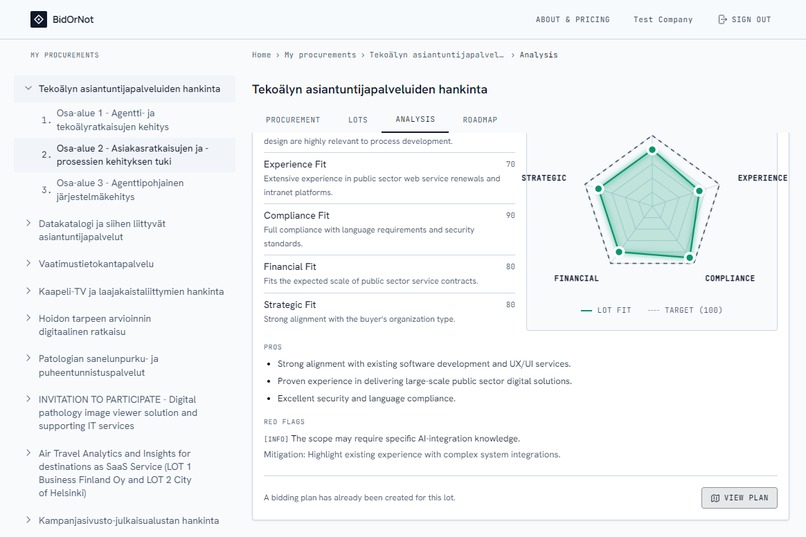Click STRATEGIC radar axis label
Image resolution: width=806 pixels, height=537 pixels.
click(544, 178)
